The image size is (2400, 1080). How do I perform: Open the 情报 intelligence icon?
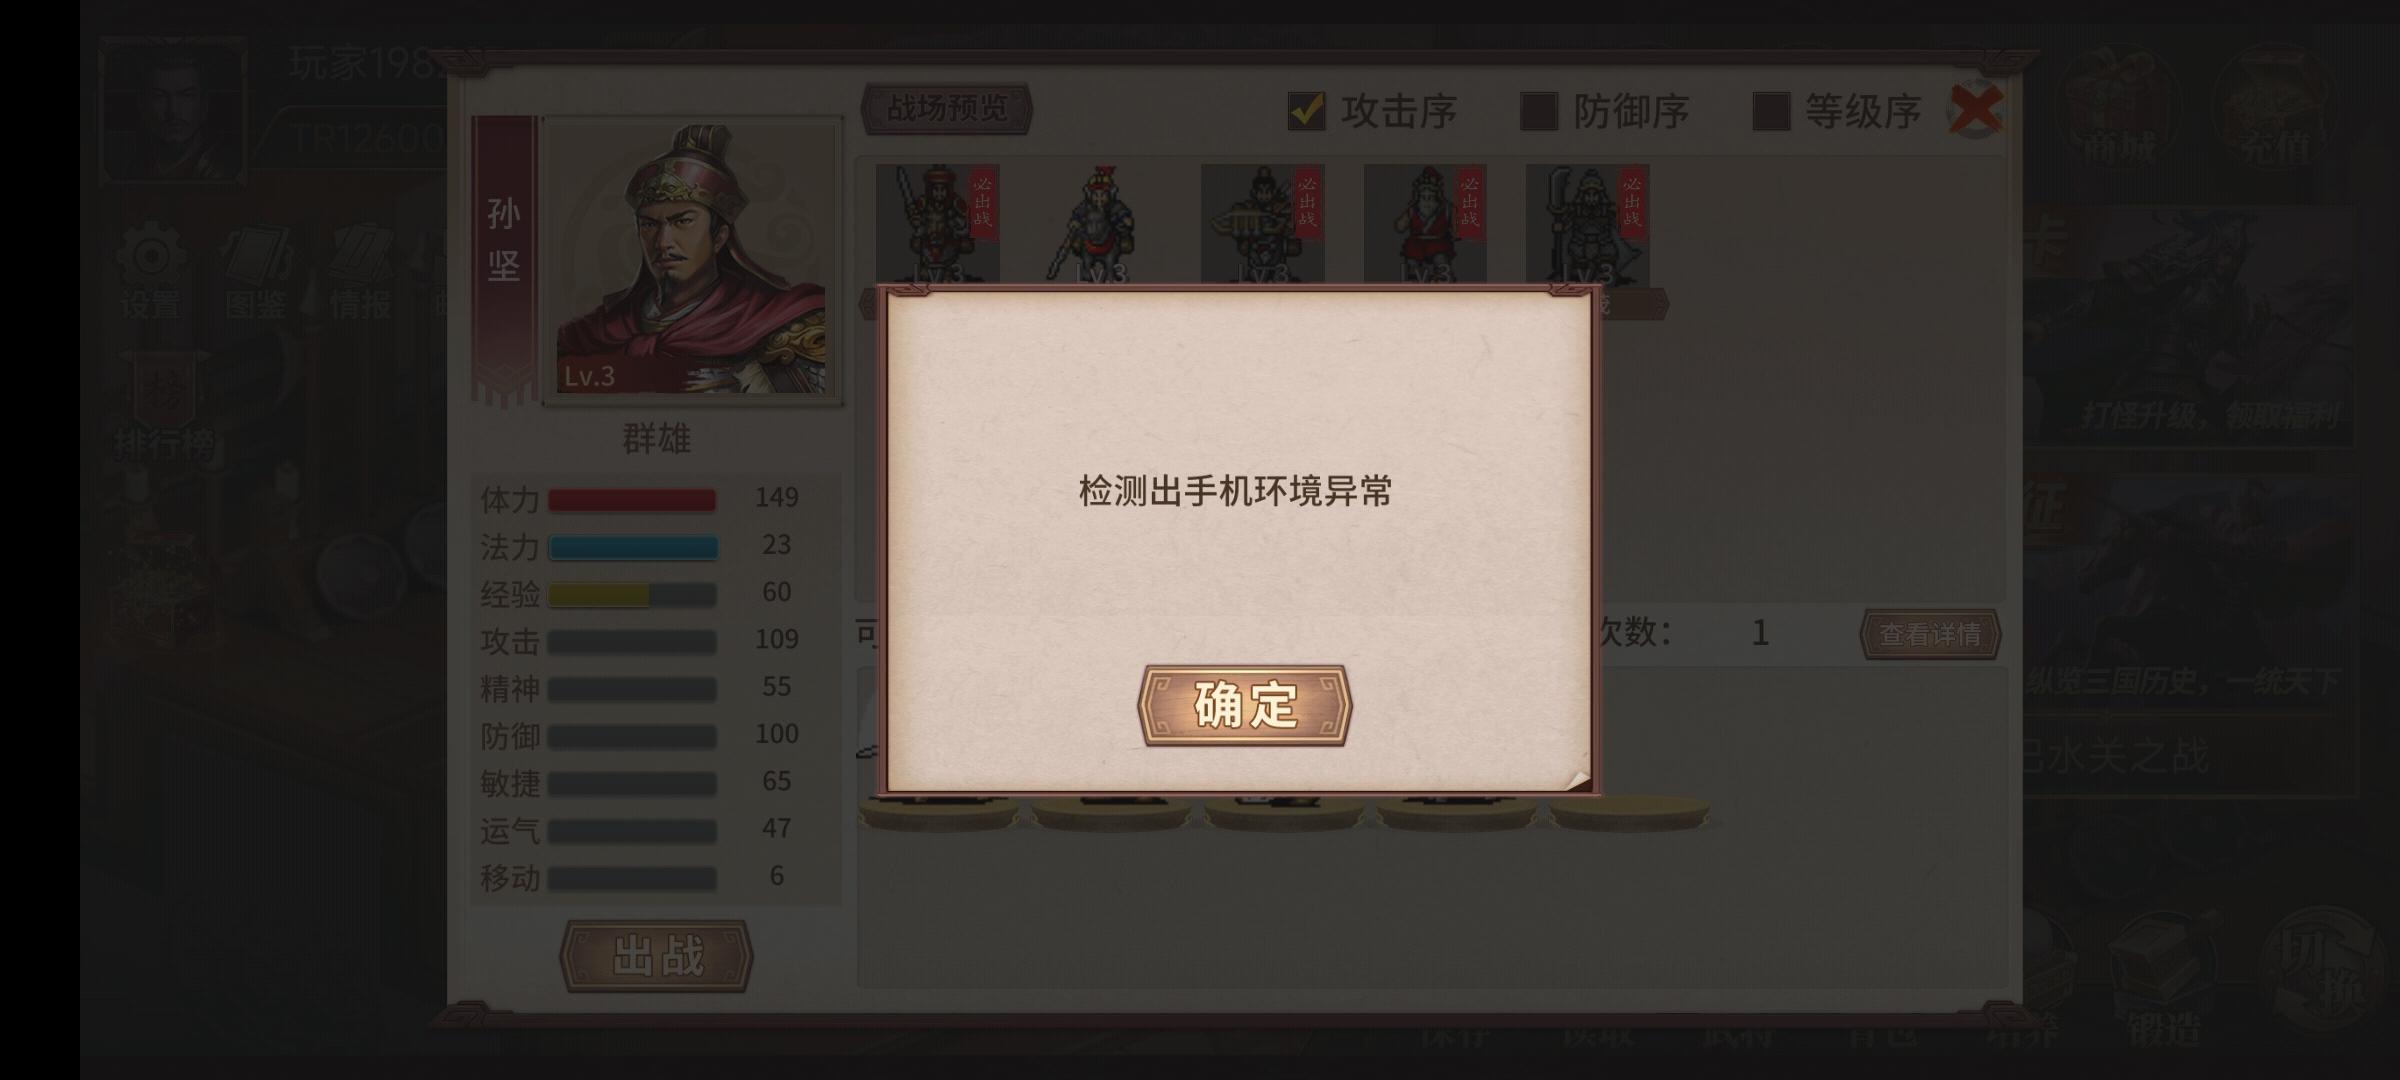coord(361,270)
